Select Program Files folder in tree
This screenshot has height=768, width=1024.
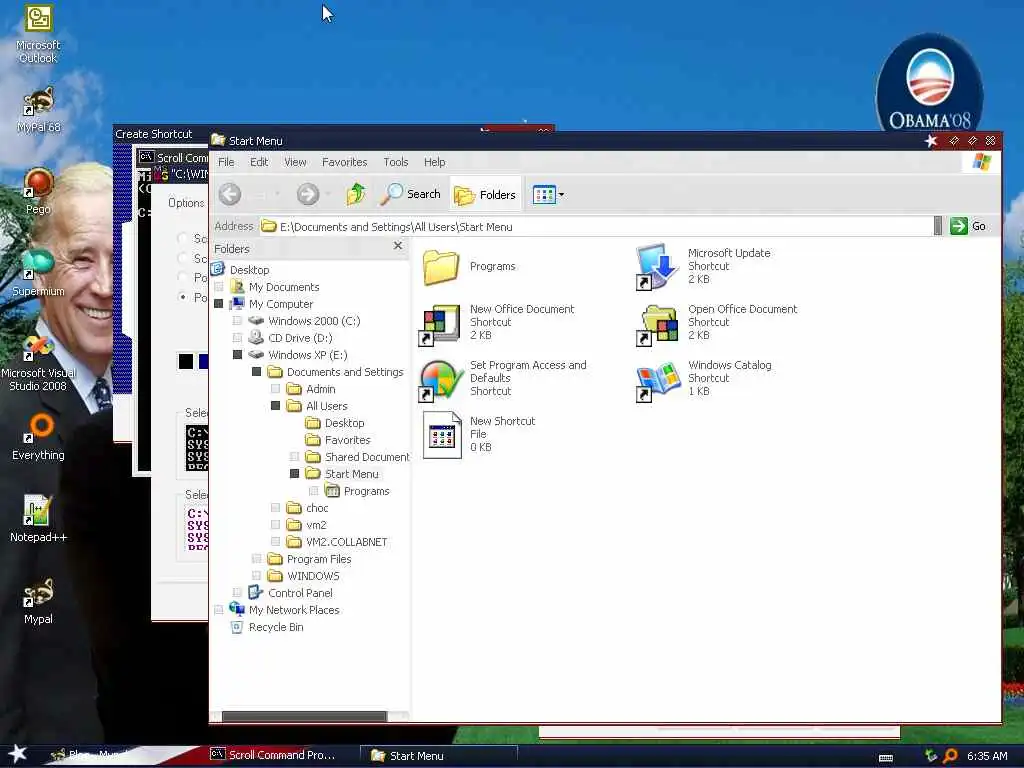coord(319,559)
